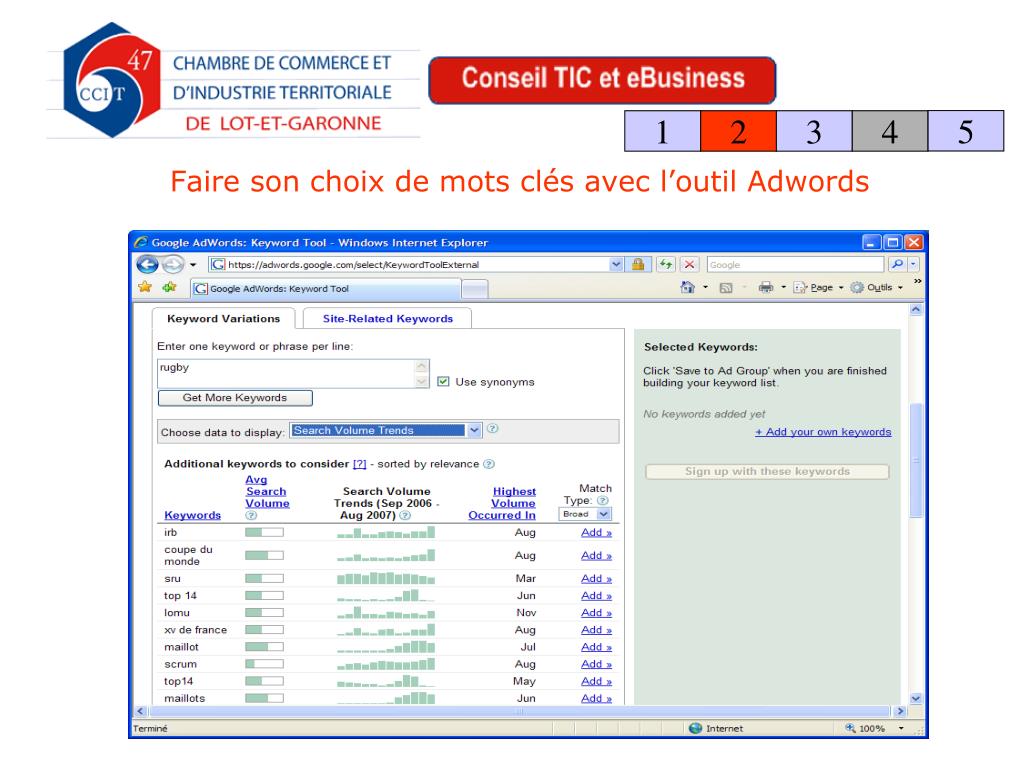Click the search magnifier icon
Image resolution: width=1024 pixels, height=768 pixels.
[897, 264]
